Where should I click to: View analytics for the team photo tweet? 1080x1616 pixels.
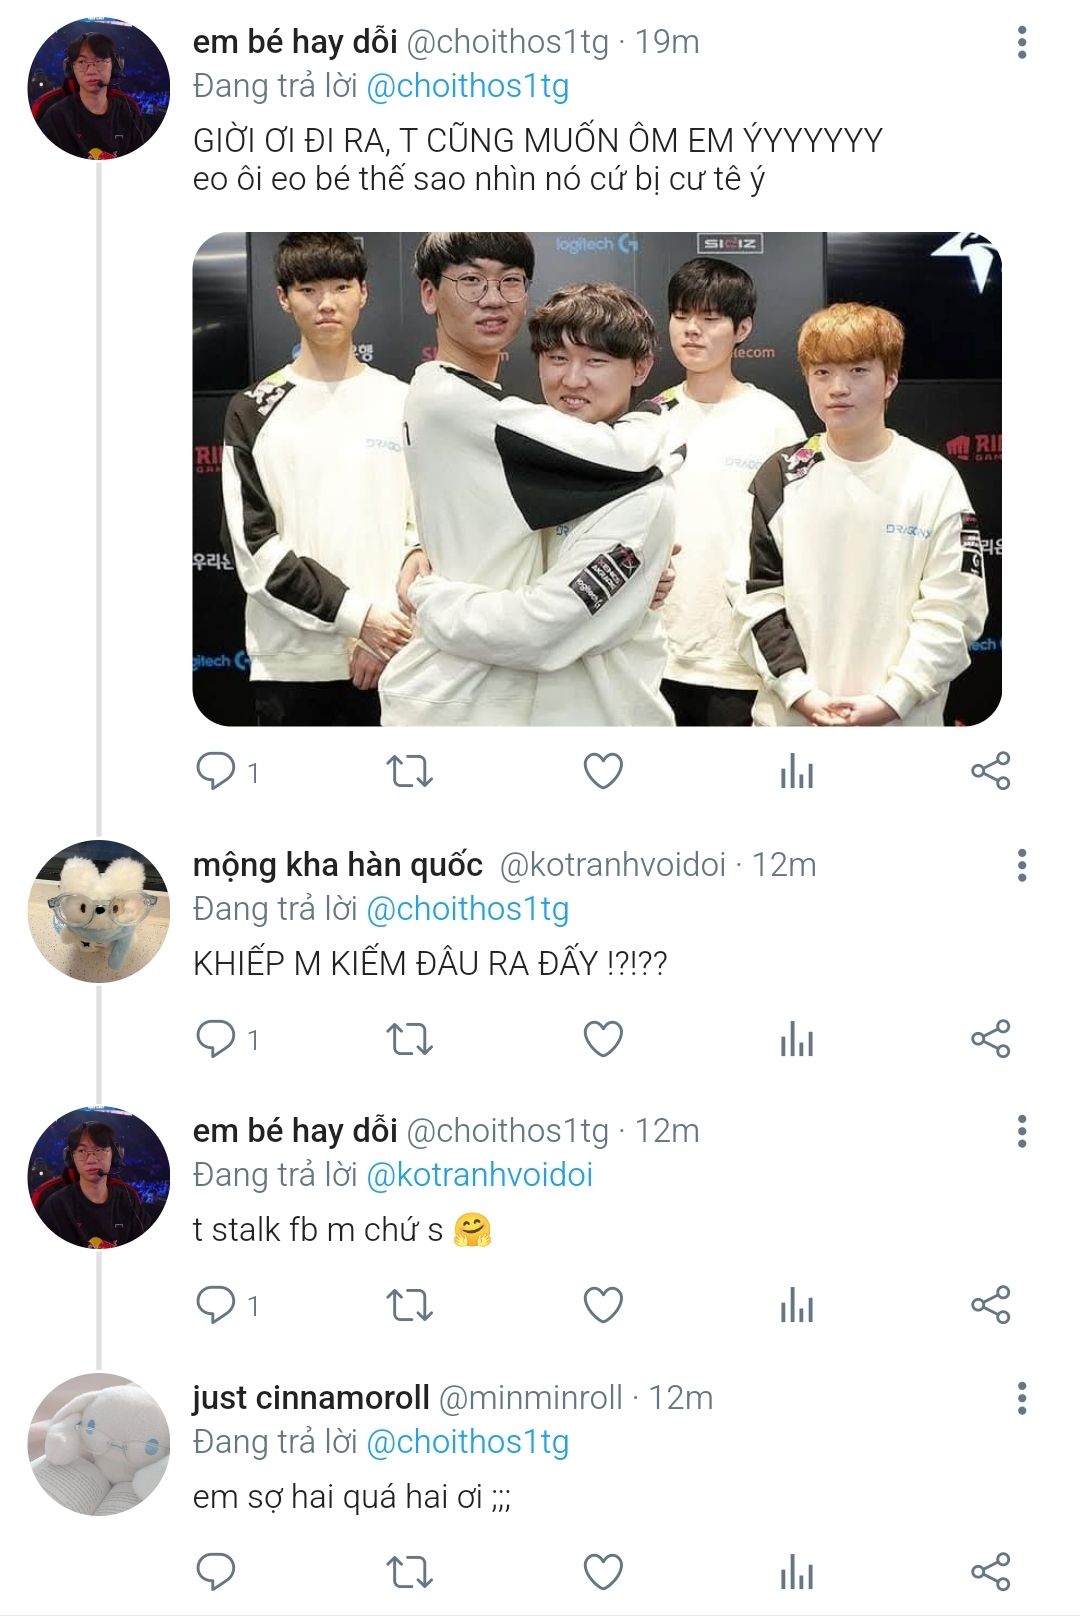796,771
